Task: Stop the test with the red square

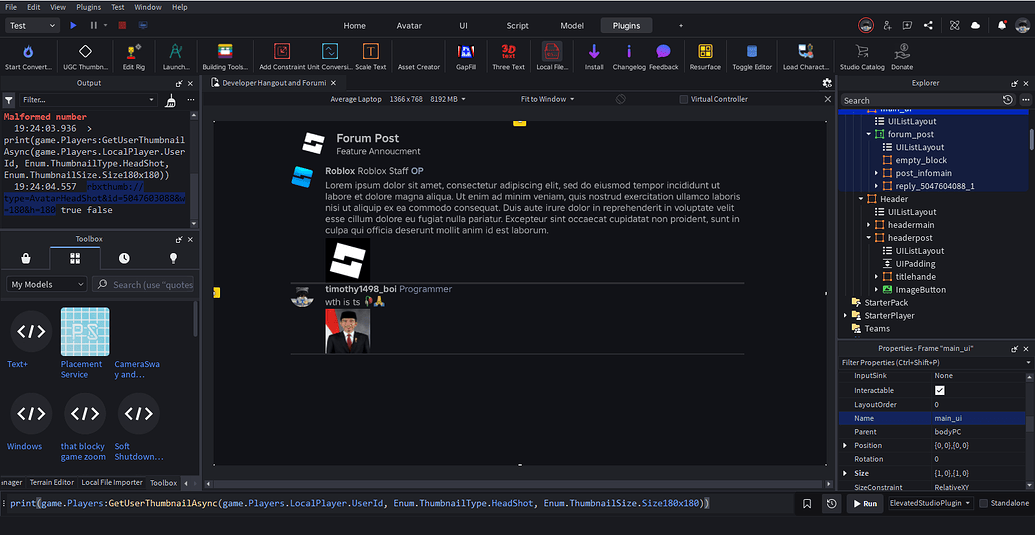Action: pyautogui.click(x=121, y=26)
